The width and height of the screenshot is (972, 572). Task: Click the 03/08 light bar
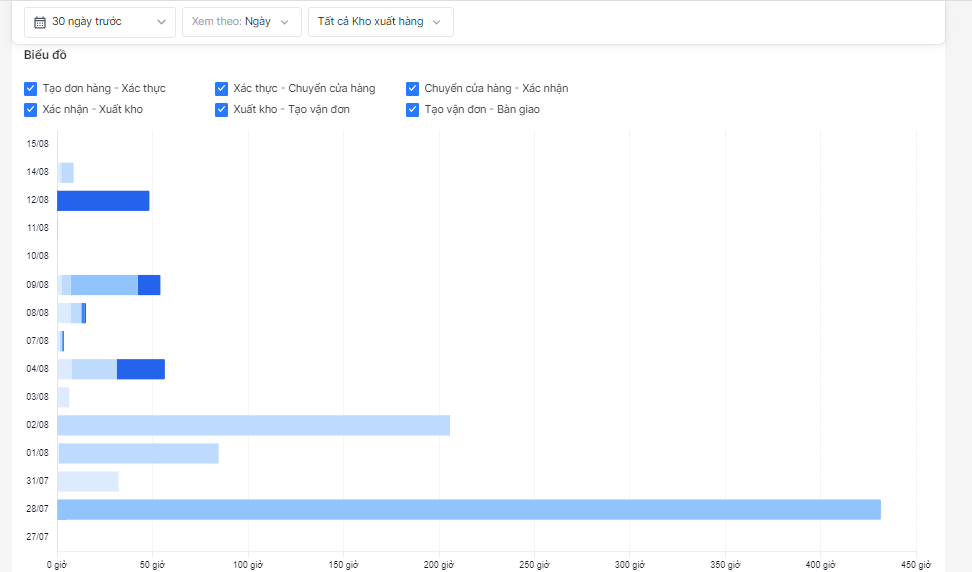coord(63,397)
